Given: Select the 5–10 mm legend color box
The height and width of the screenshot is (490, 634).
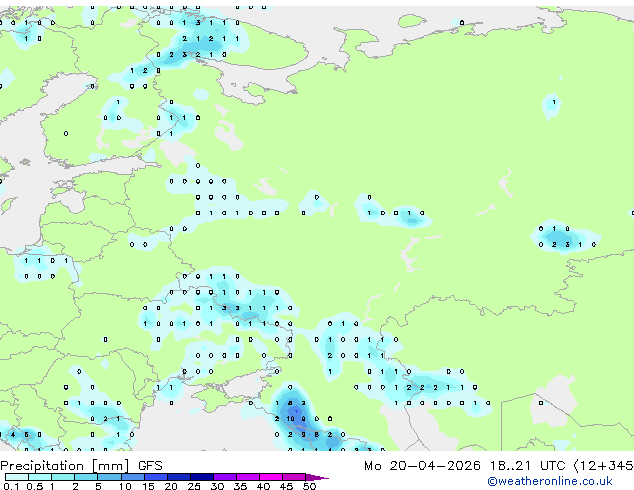Looking at the screenshot, I should [109, 477].
